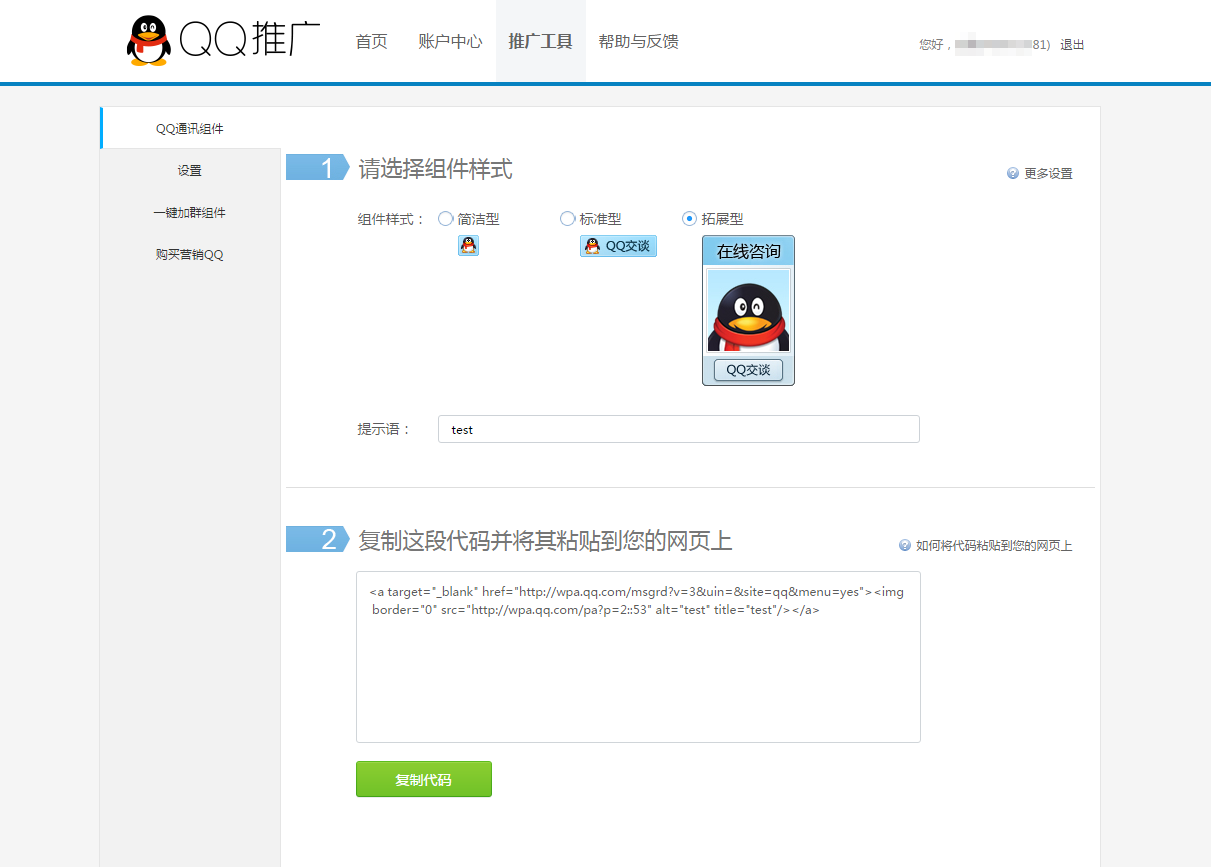Image resolution: width=1211 pixels, height=867 pixels.
Task: Click the blue step 1 arrow badge
Action: coord(317,168)
